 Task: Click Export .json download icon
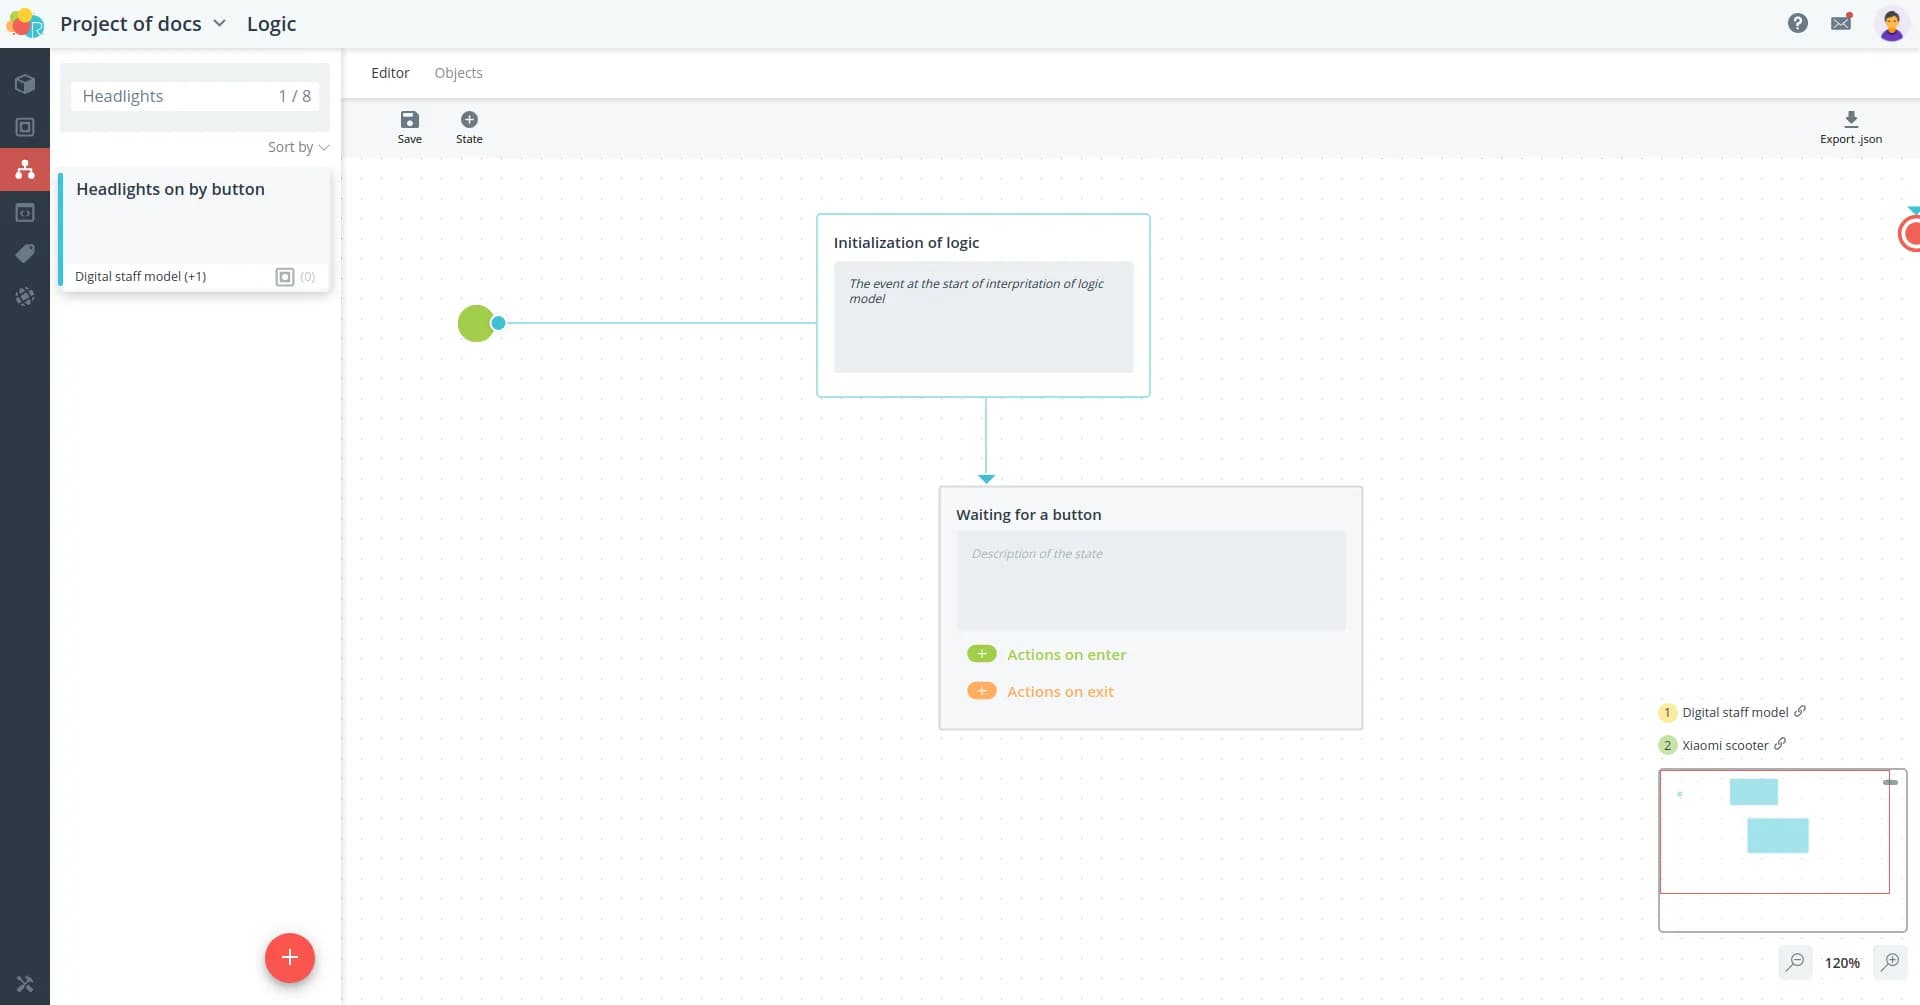1850,119
